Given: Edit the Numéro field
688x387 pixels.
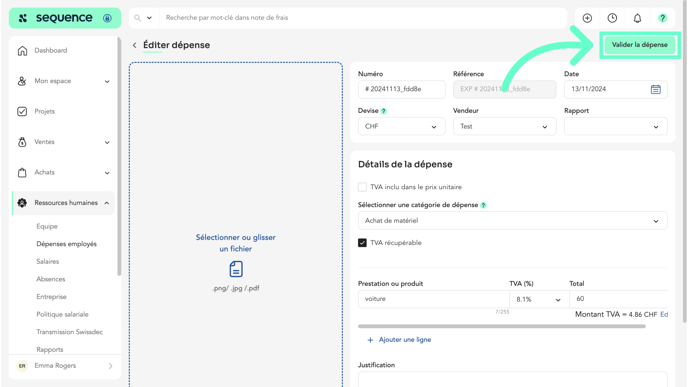Looking at the screenshot, I should (401, 89).
